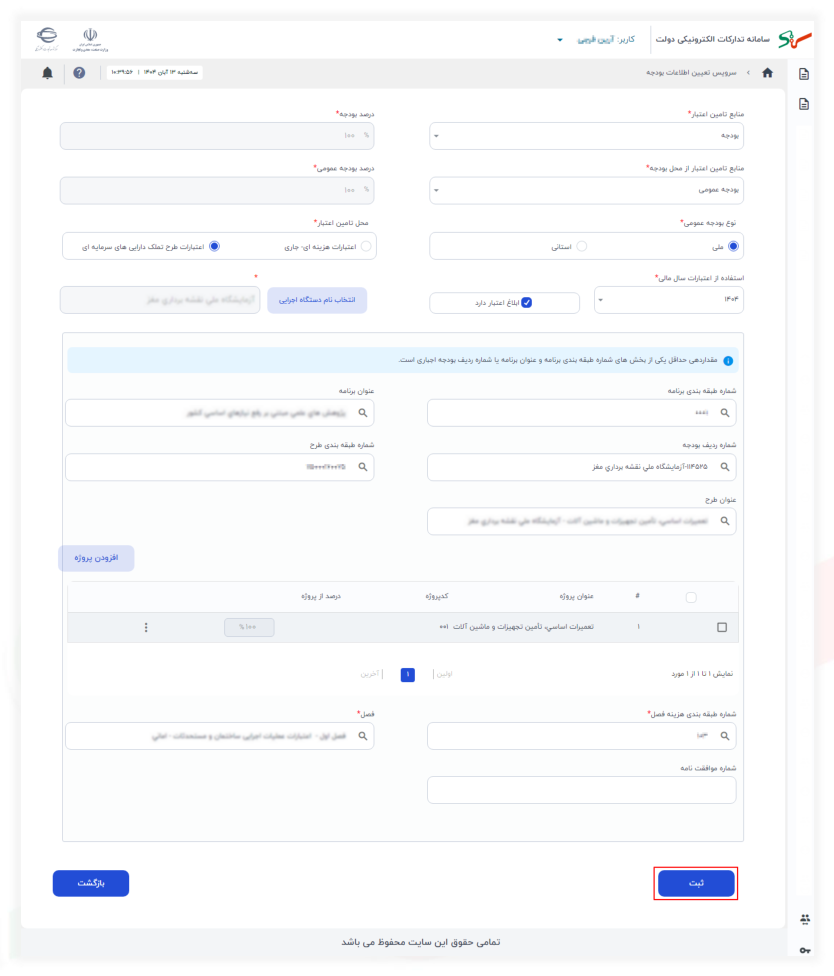Go to page 1 in pagination
The height and width of the screenshot is (976, 834).
(x=408, y=674)
